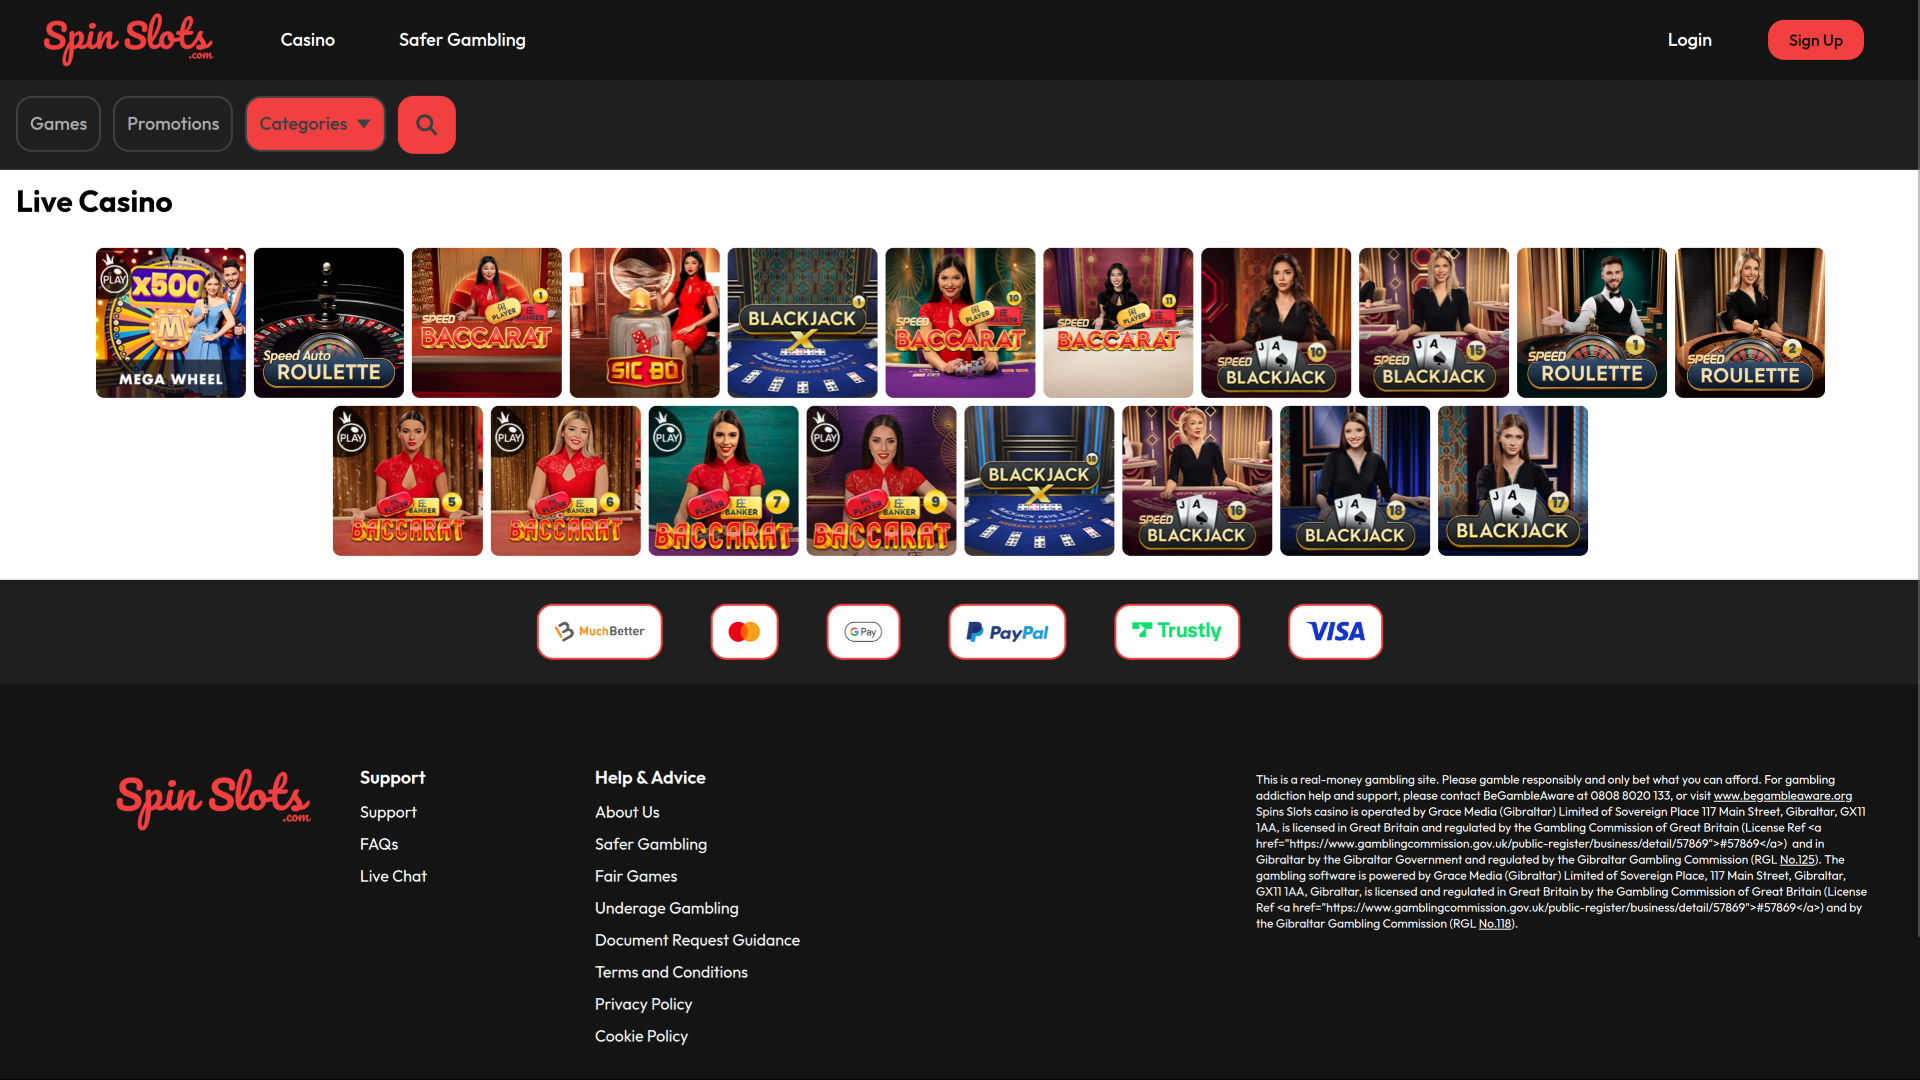Select the MuchBetter payment icon

click(600, 632)
